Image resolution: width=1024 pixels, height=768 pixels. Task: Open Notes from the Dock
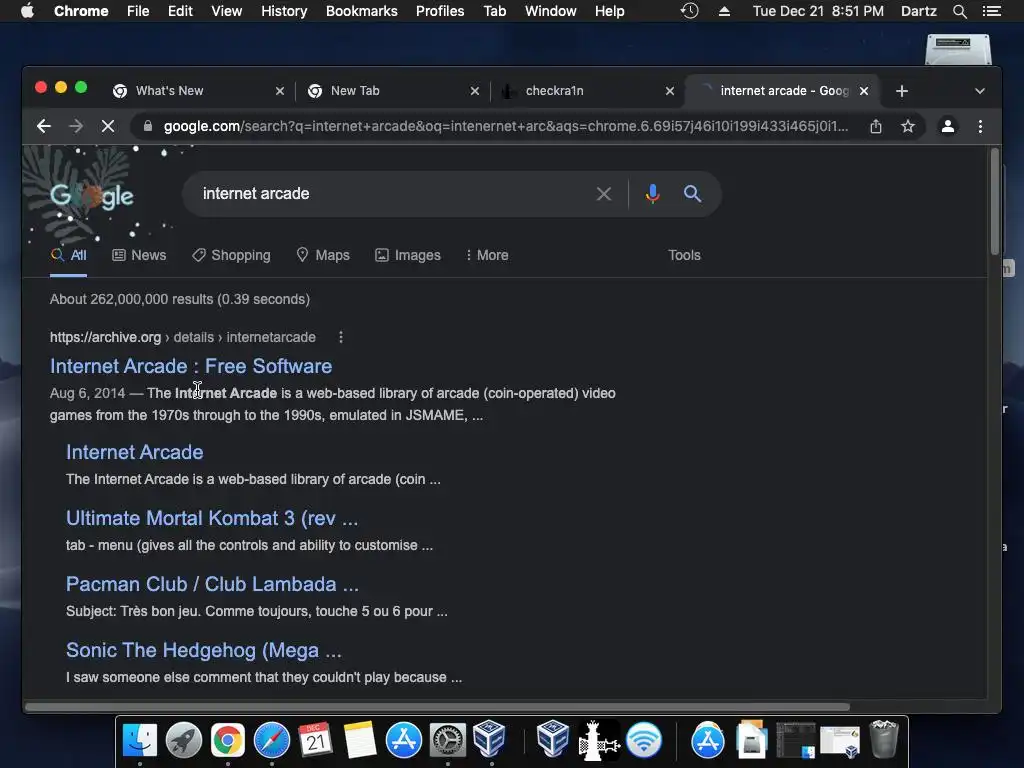(360, 741)
